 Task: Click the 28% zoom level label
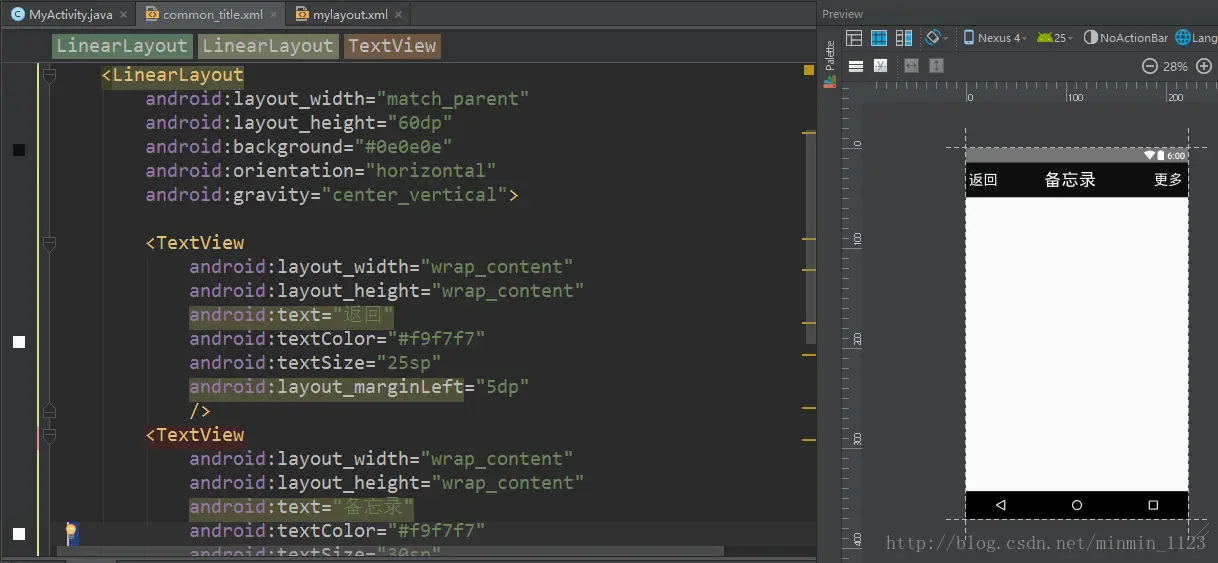(1176, 66)
